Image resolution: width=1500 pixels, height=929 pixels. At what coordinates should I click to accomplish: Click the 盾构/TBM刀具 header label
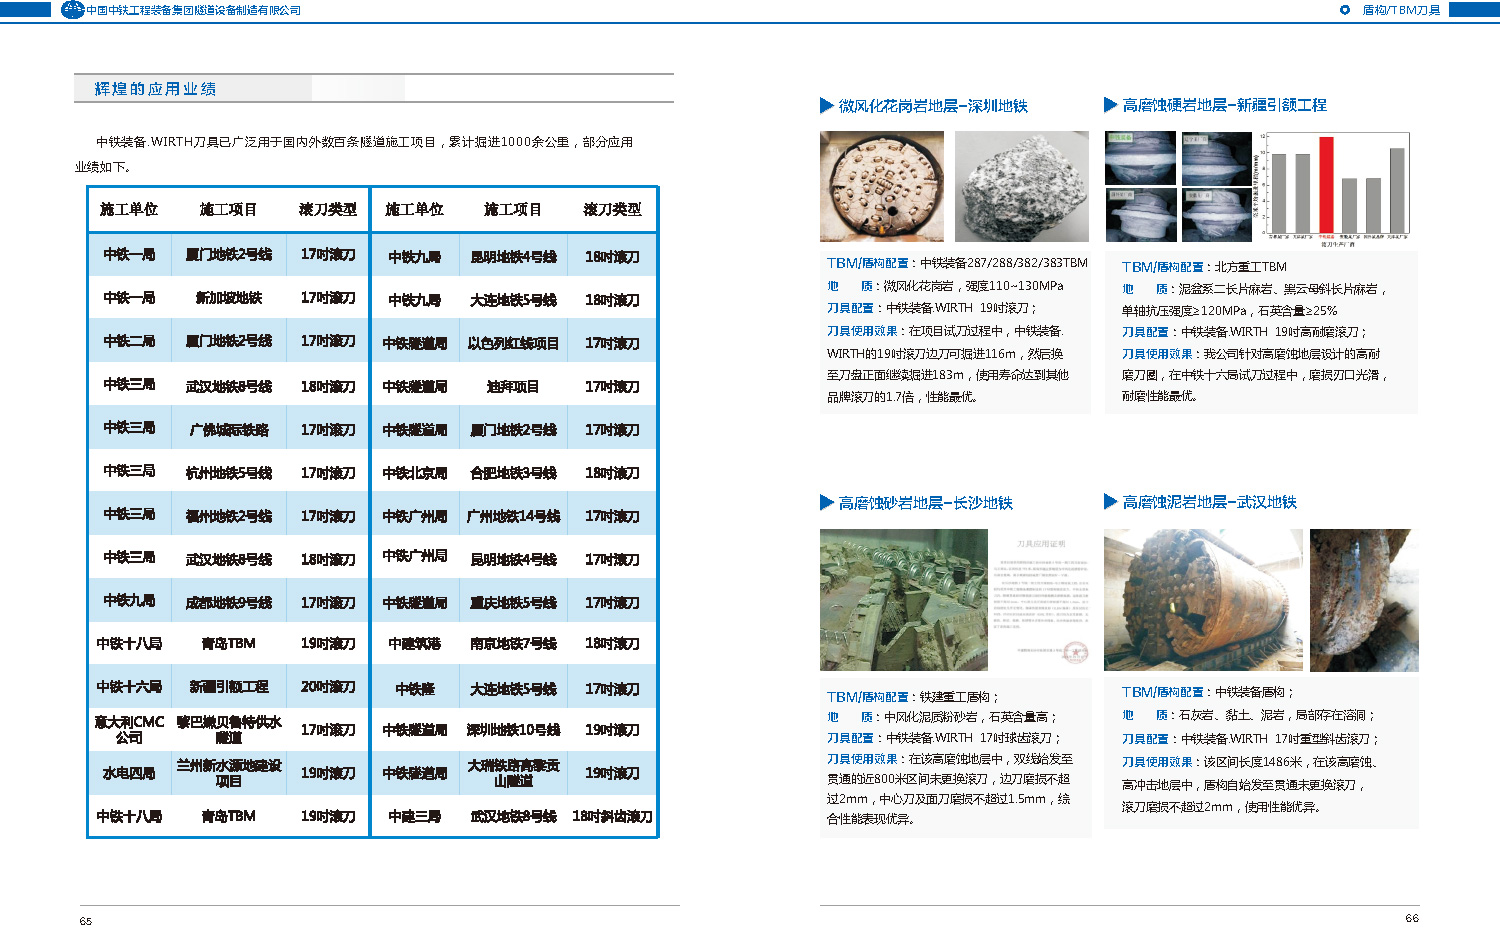pyautogui.click(x=1401, y=10)
